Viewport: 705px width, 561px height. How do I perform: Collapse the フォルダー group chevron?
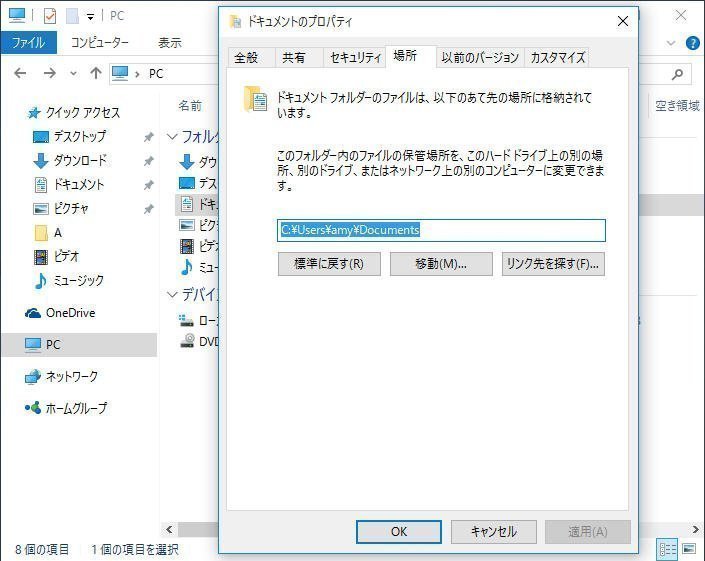pos(172,137)
